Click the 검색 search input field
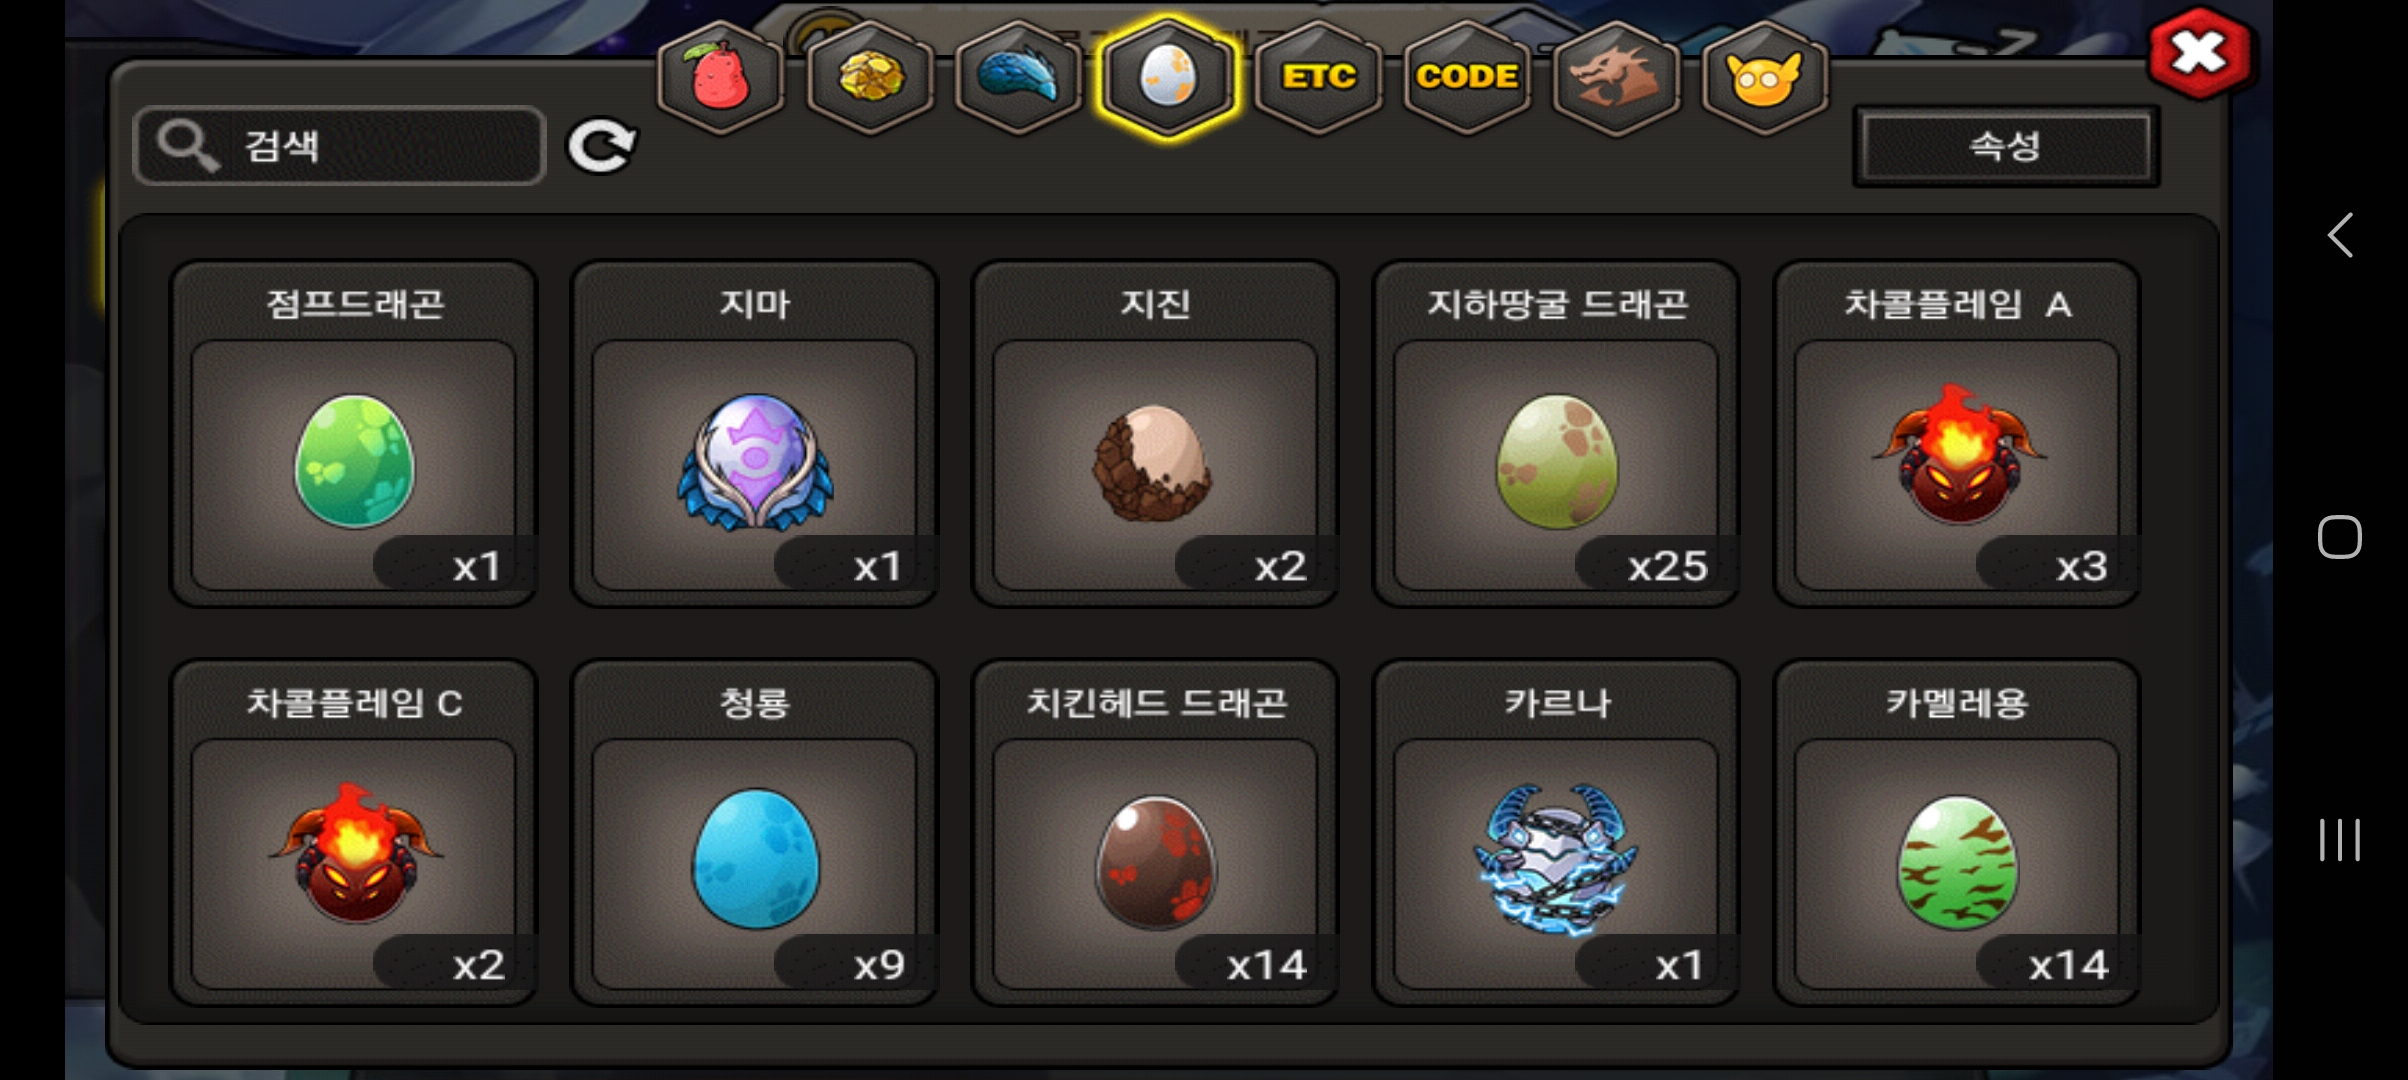Image resolution: width=2408 pixels, height=1080 pixels. point(339,146)
